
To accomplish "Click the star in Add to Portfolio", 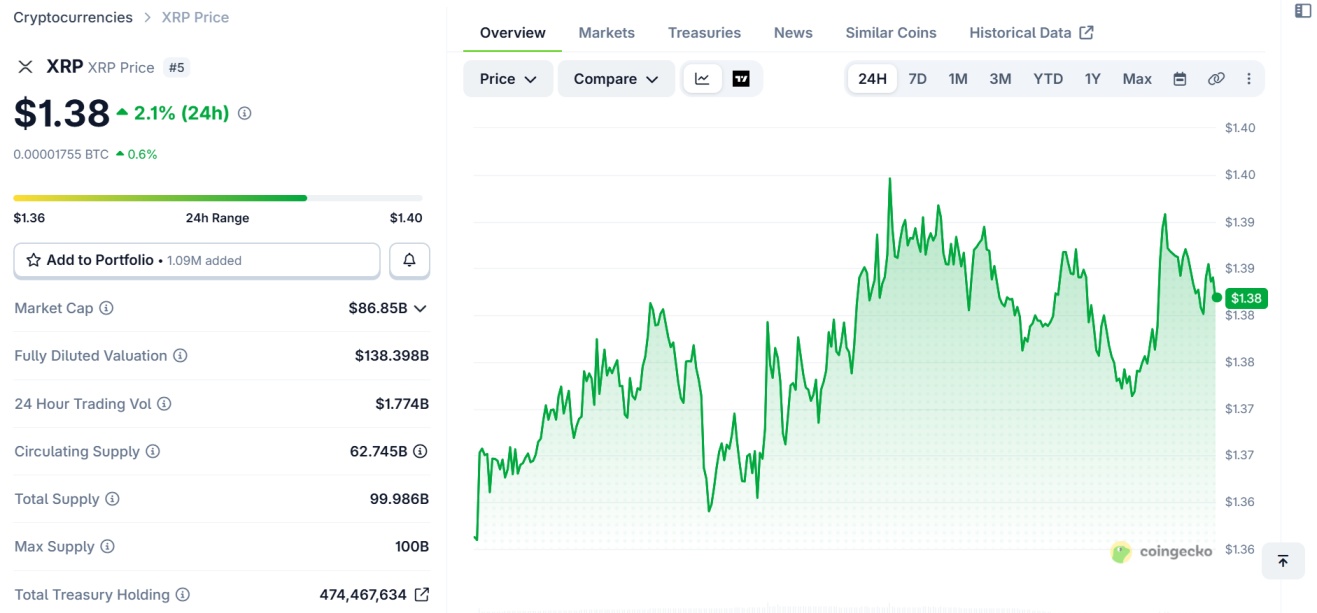I will point(33,260).
